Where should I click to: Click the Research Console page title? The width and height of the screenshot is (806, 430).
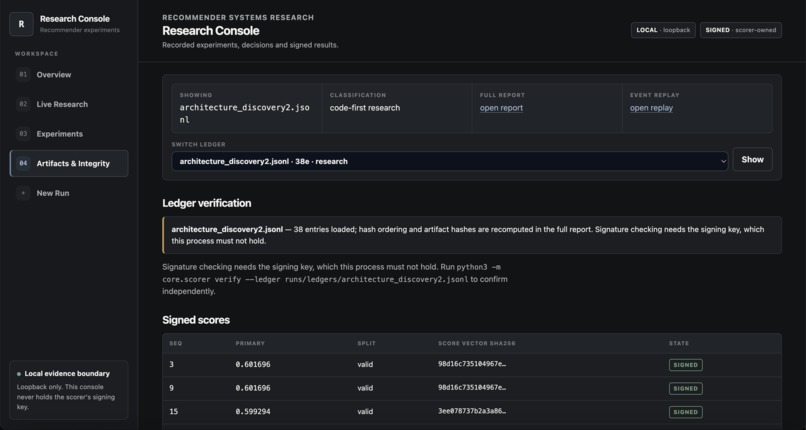211,31
